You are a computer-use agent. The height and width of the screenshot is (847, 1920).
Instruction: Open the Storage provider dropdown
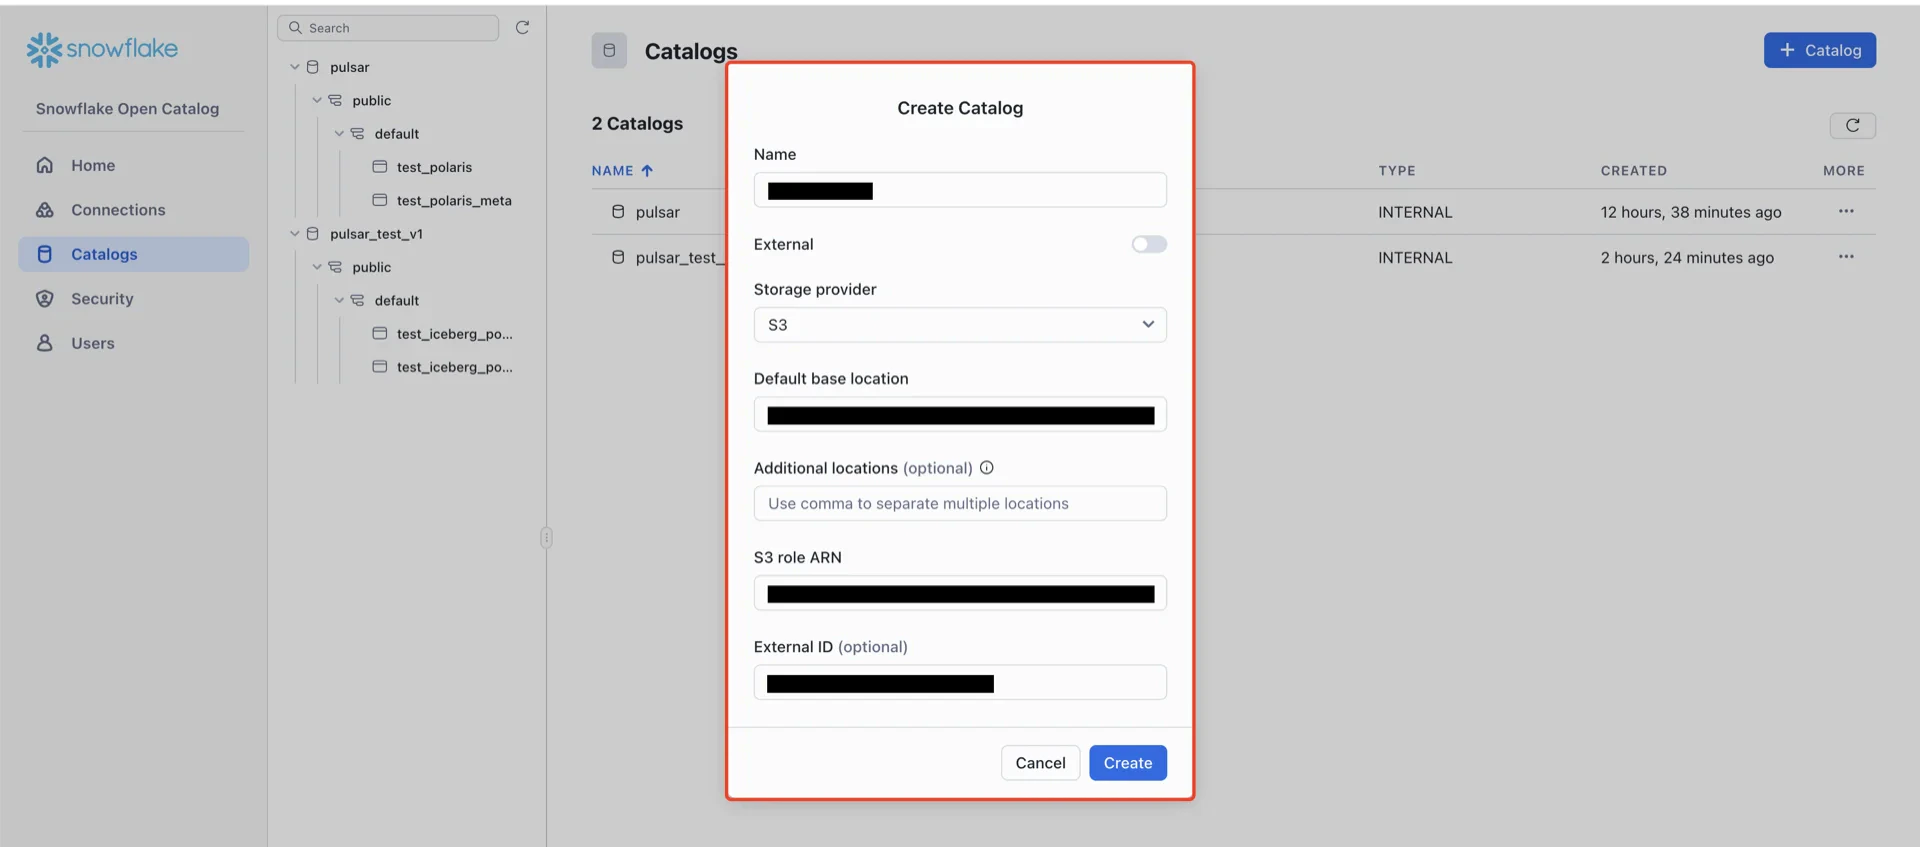960,325
